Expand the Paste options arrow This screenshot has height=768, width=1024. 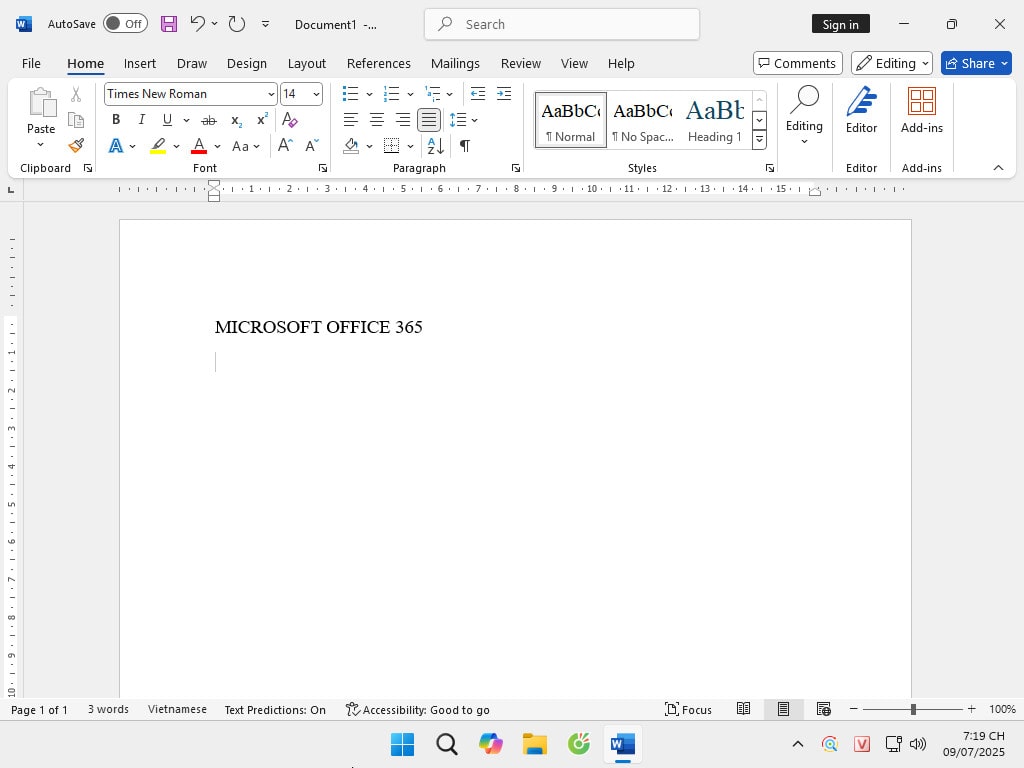(x=40, y=145)
